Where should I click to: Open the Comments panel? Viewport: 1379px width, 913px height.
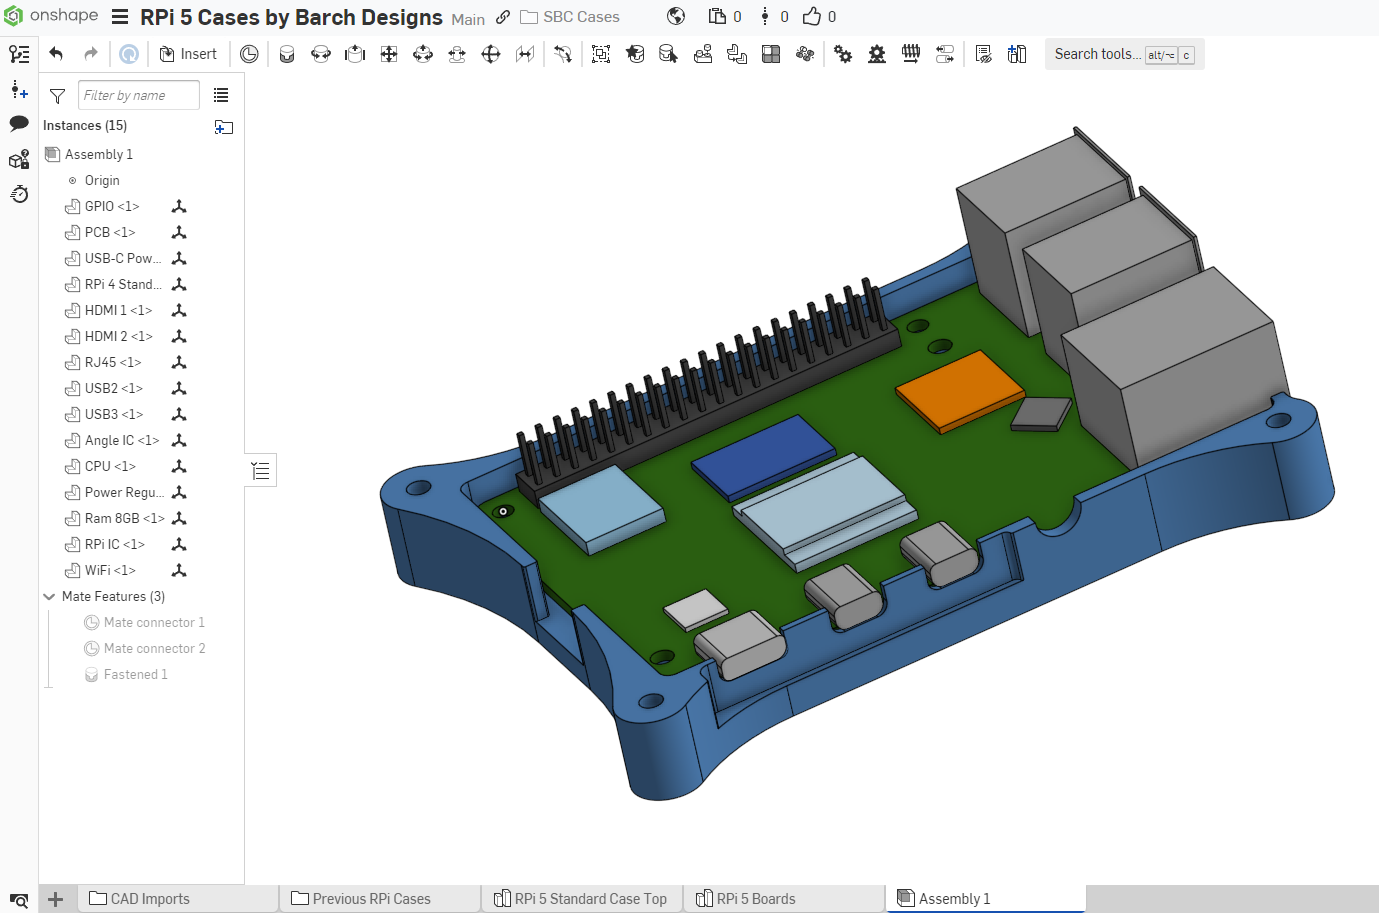coord(19,124)
